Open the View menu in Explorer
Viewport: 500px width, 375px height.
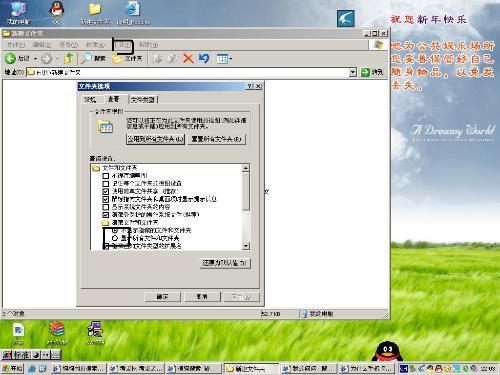pos(68,44)
